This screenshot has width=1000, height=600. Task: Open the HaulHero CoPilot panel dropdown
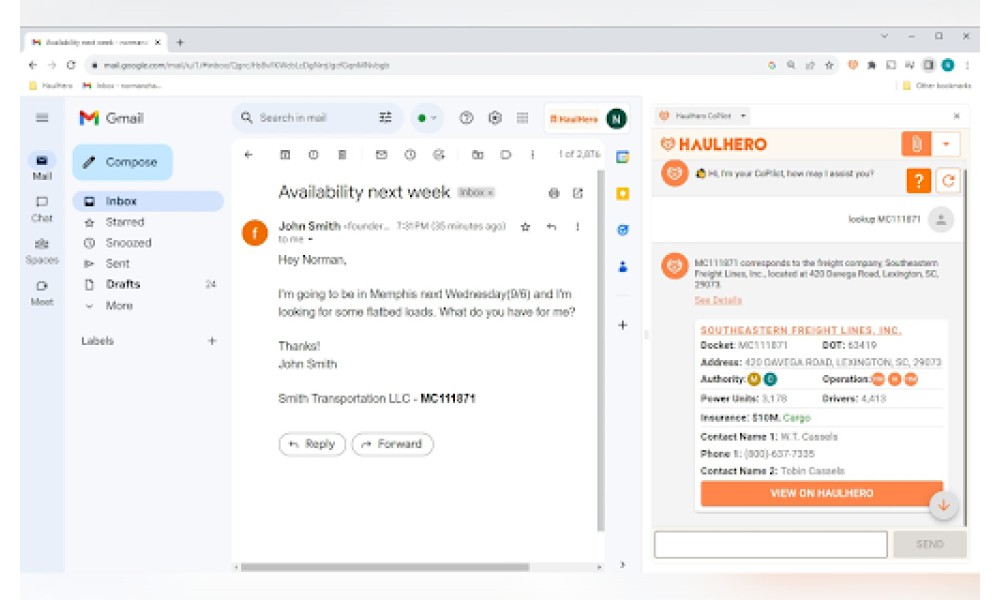click(743, 116)
